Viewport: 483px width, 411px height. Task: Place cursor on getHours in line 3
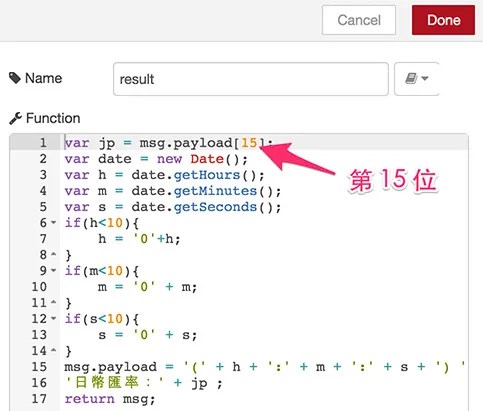207,175
